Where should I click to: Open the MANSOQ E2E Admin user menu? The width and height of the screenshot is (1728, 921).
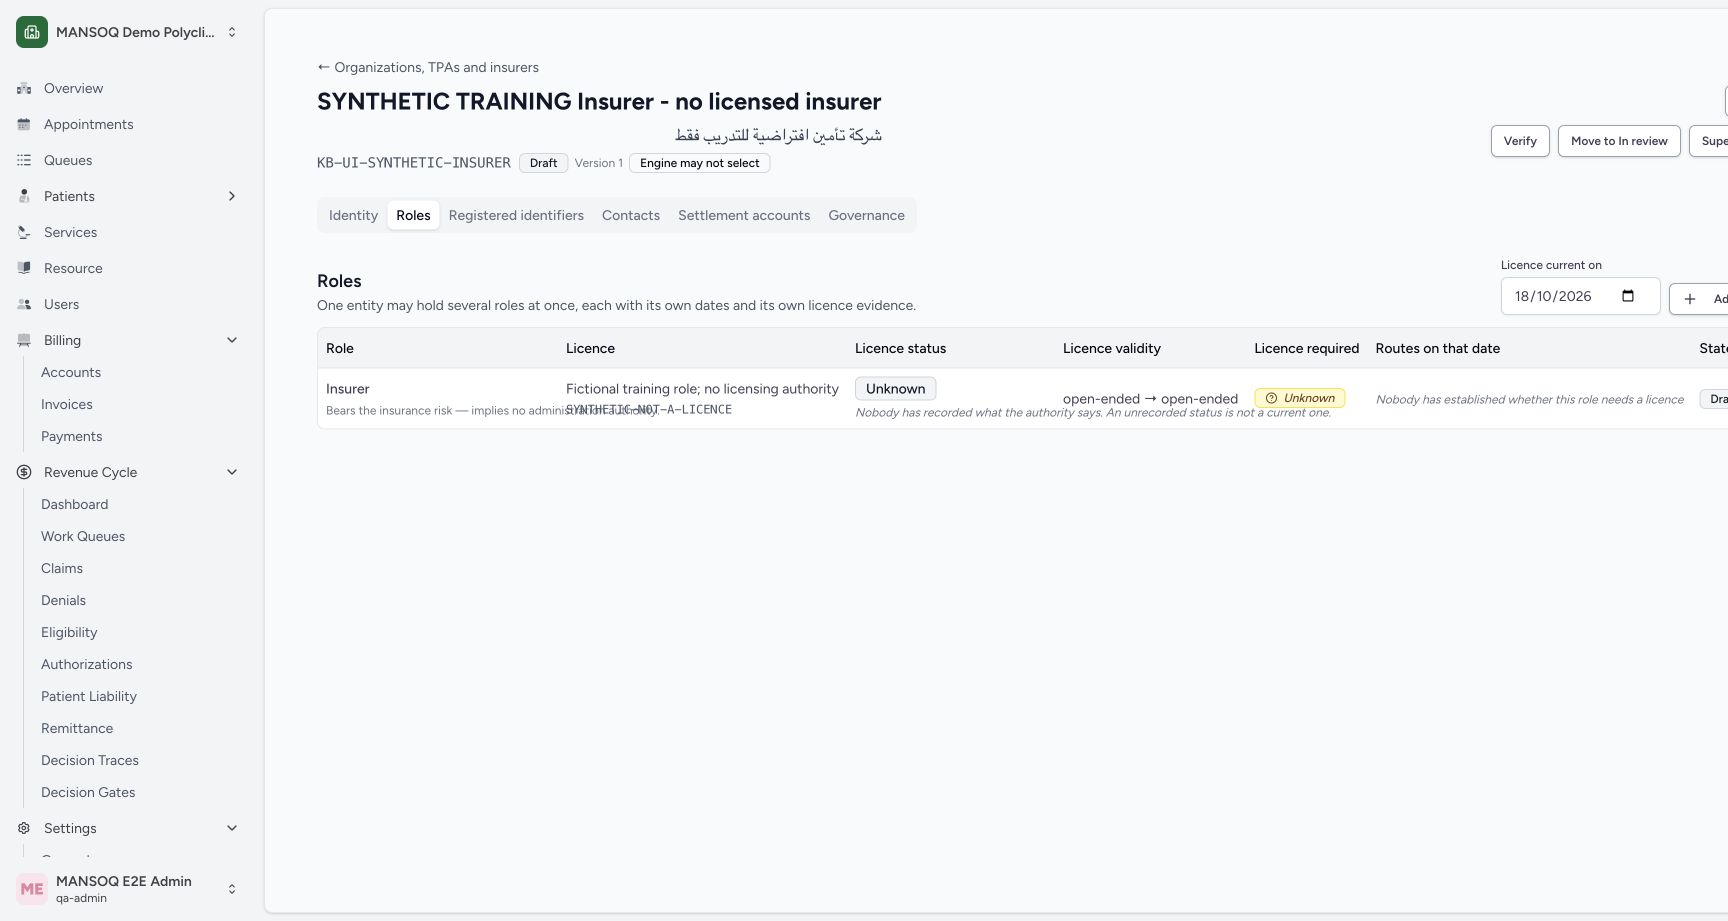pyautogui.click(x=128, y=889)
